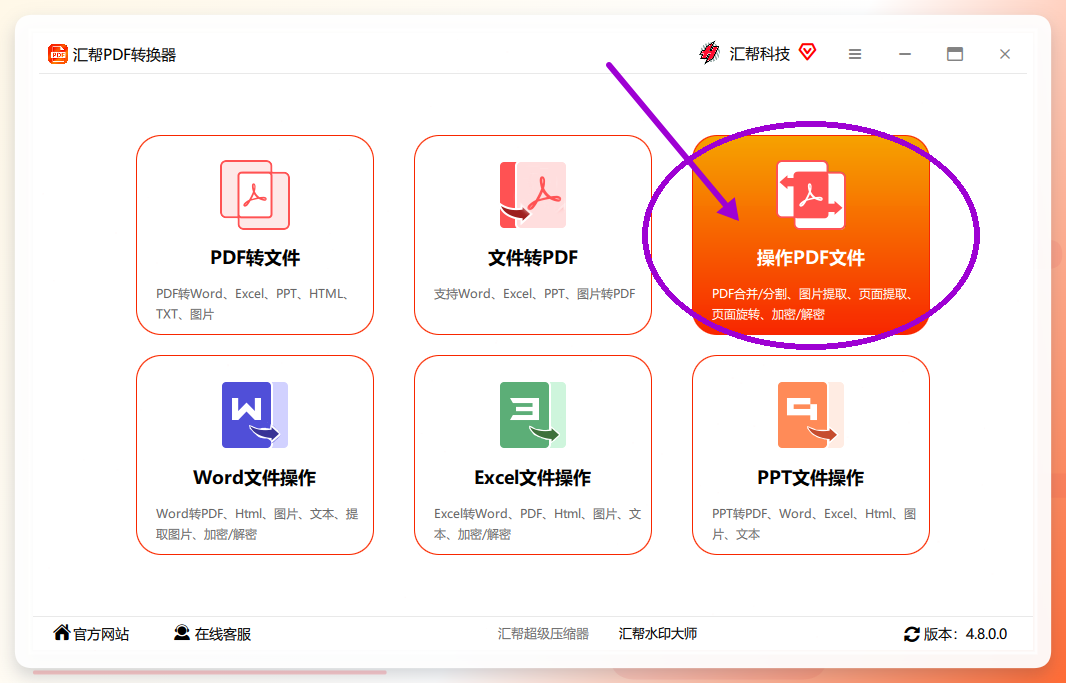The height and width of the screenshot is (683, 1066).
Task: Click the 汇帮PDF转换器 logo icon
Action: click(58, 54)
